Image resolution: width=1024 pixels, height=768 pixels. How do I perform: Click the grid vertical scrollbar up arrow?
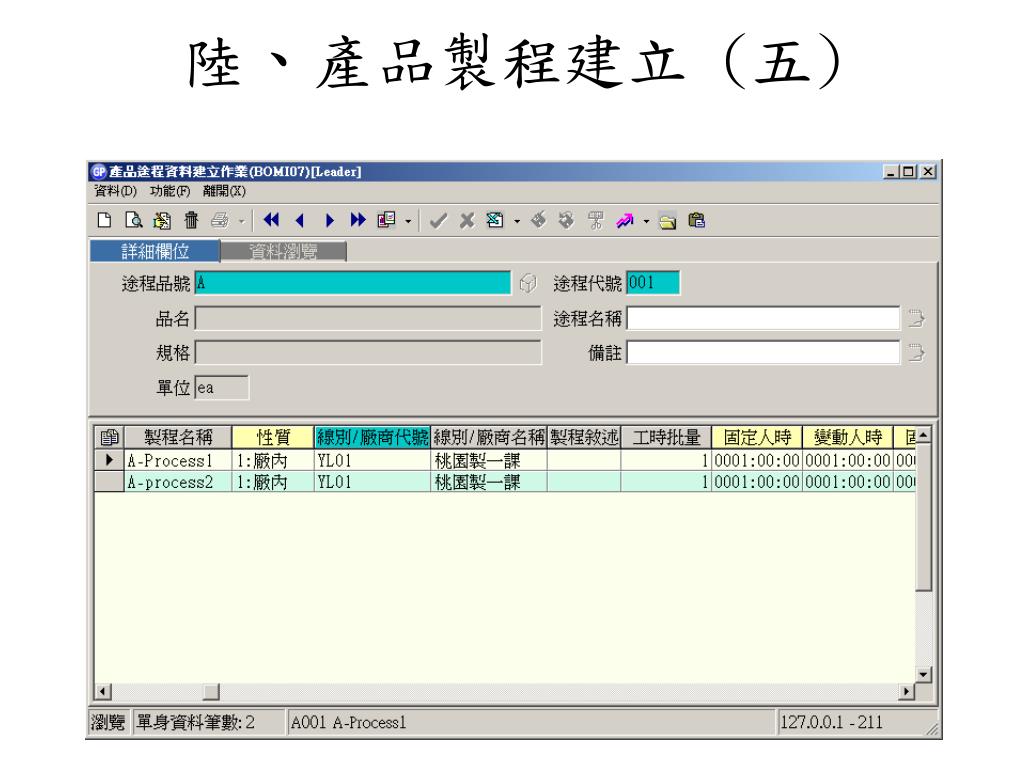[x=923, y=435]
